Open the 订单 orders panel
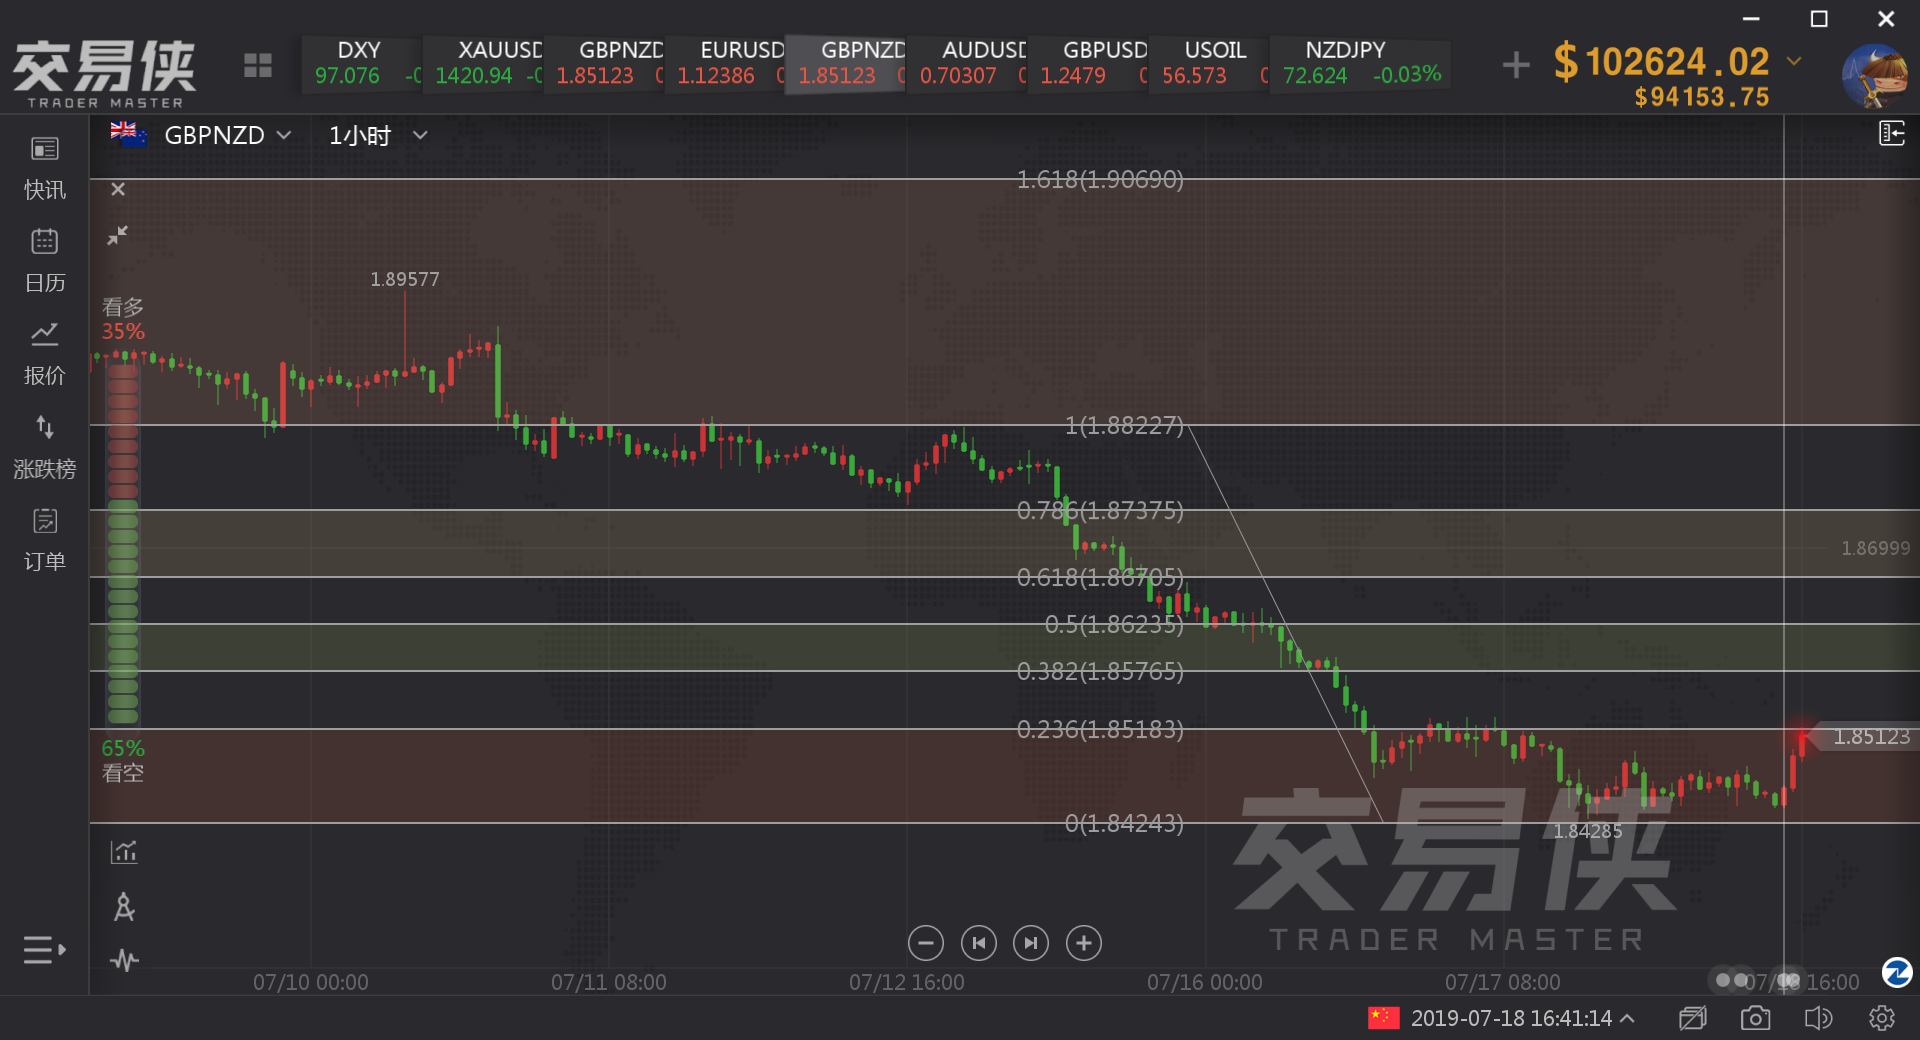The height and width of the screenshot is (1040, 1920). (x=44, y=540)
